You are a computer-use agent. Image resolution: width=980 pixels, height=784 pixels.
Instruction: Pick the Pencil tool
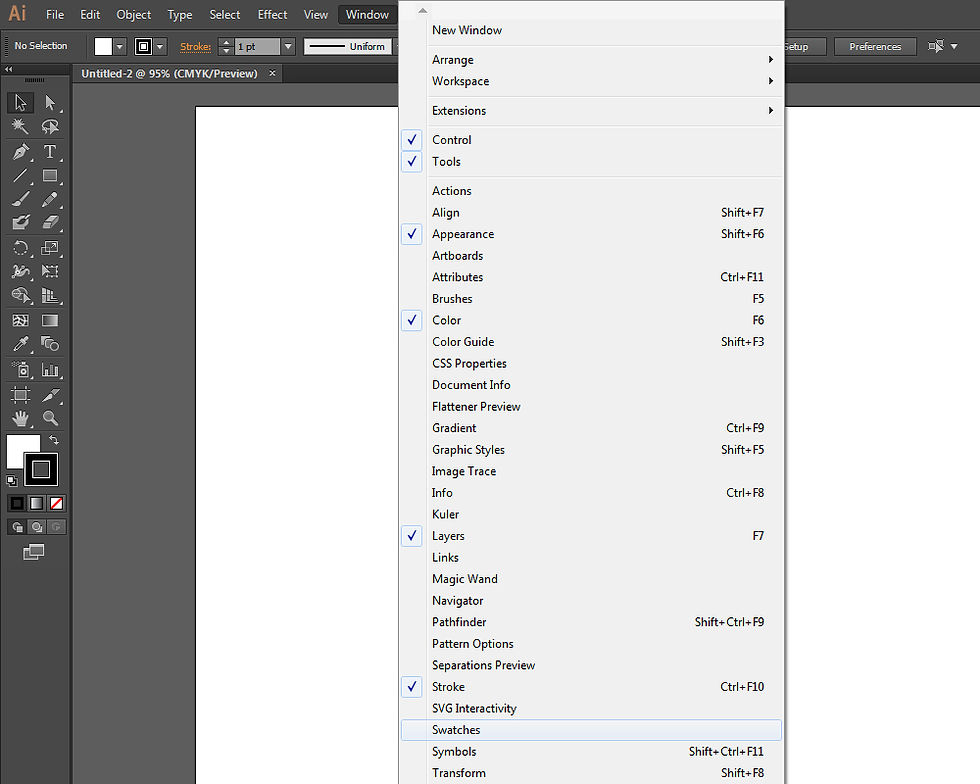50,199
